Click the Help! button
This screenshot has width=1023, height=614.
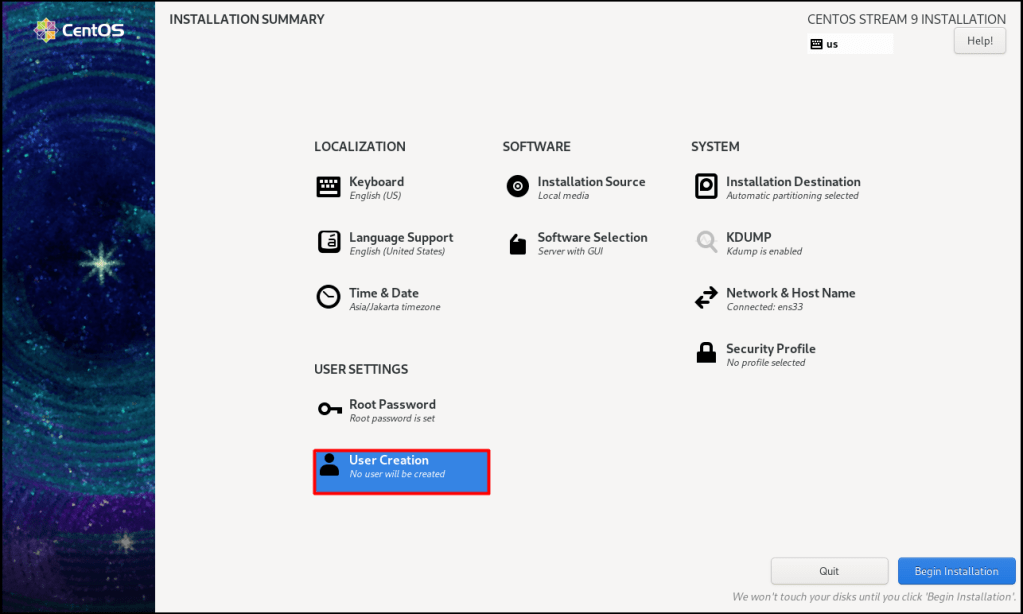point(979,40)
